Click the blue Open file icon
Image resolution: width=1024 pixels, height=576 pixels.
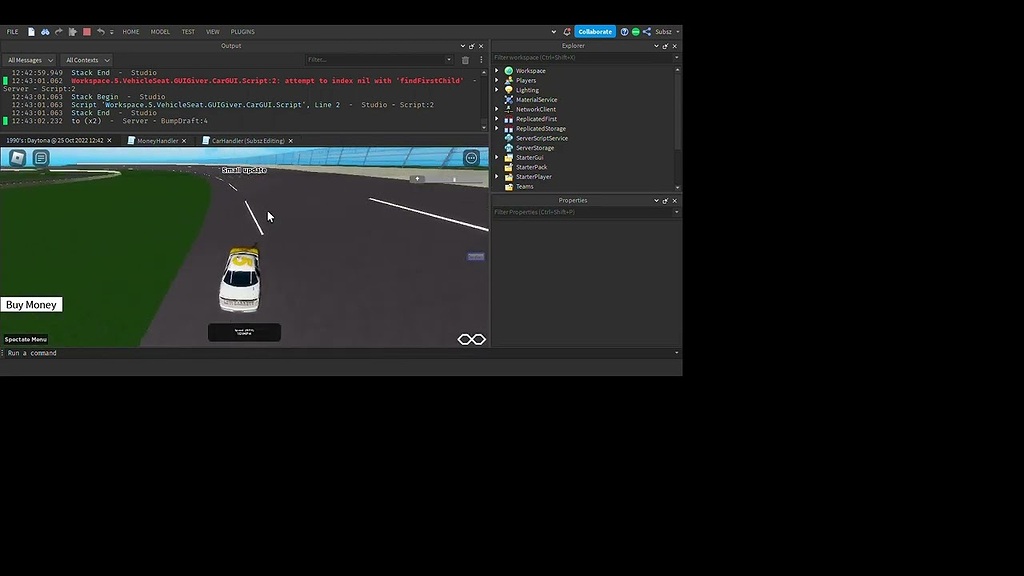coord(45,31)
